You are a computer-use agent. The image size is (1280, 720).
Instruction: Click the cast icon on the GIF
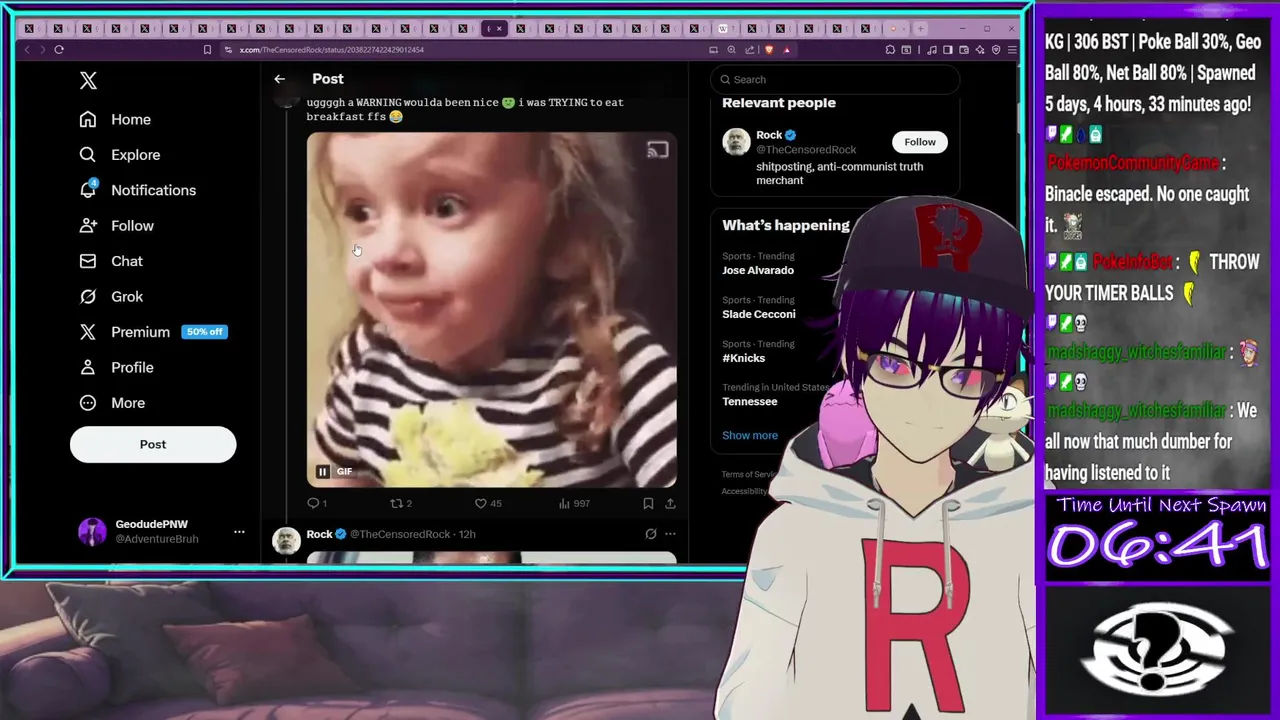click(657, 151)
